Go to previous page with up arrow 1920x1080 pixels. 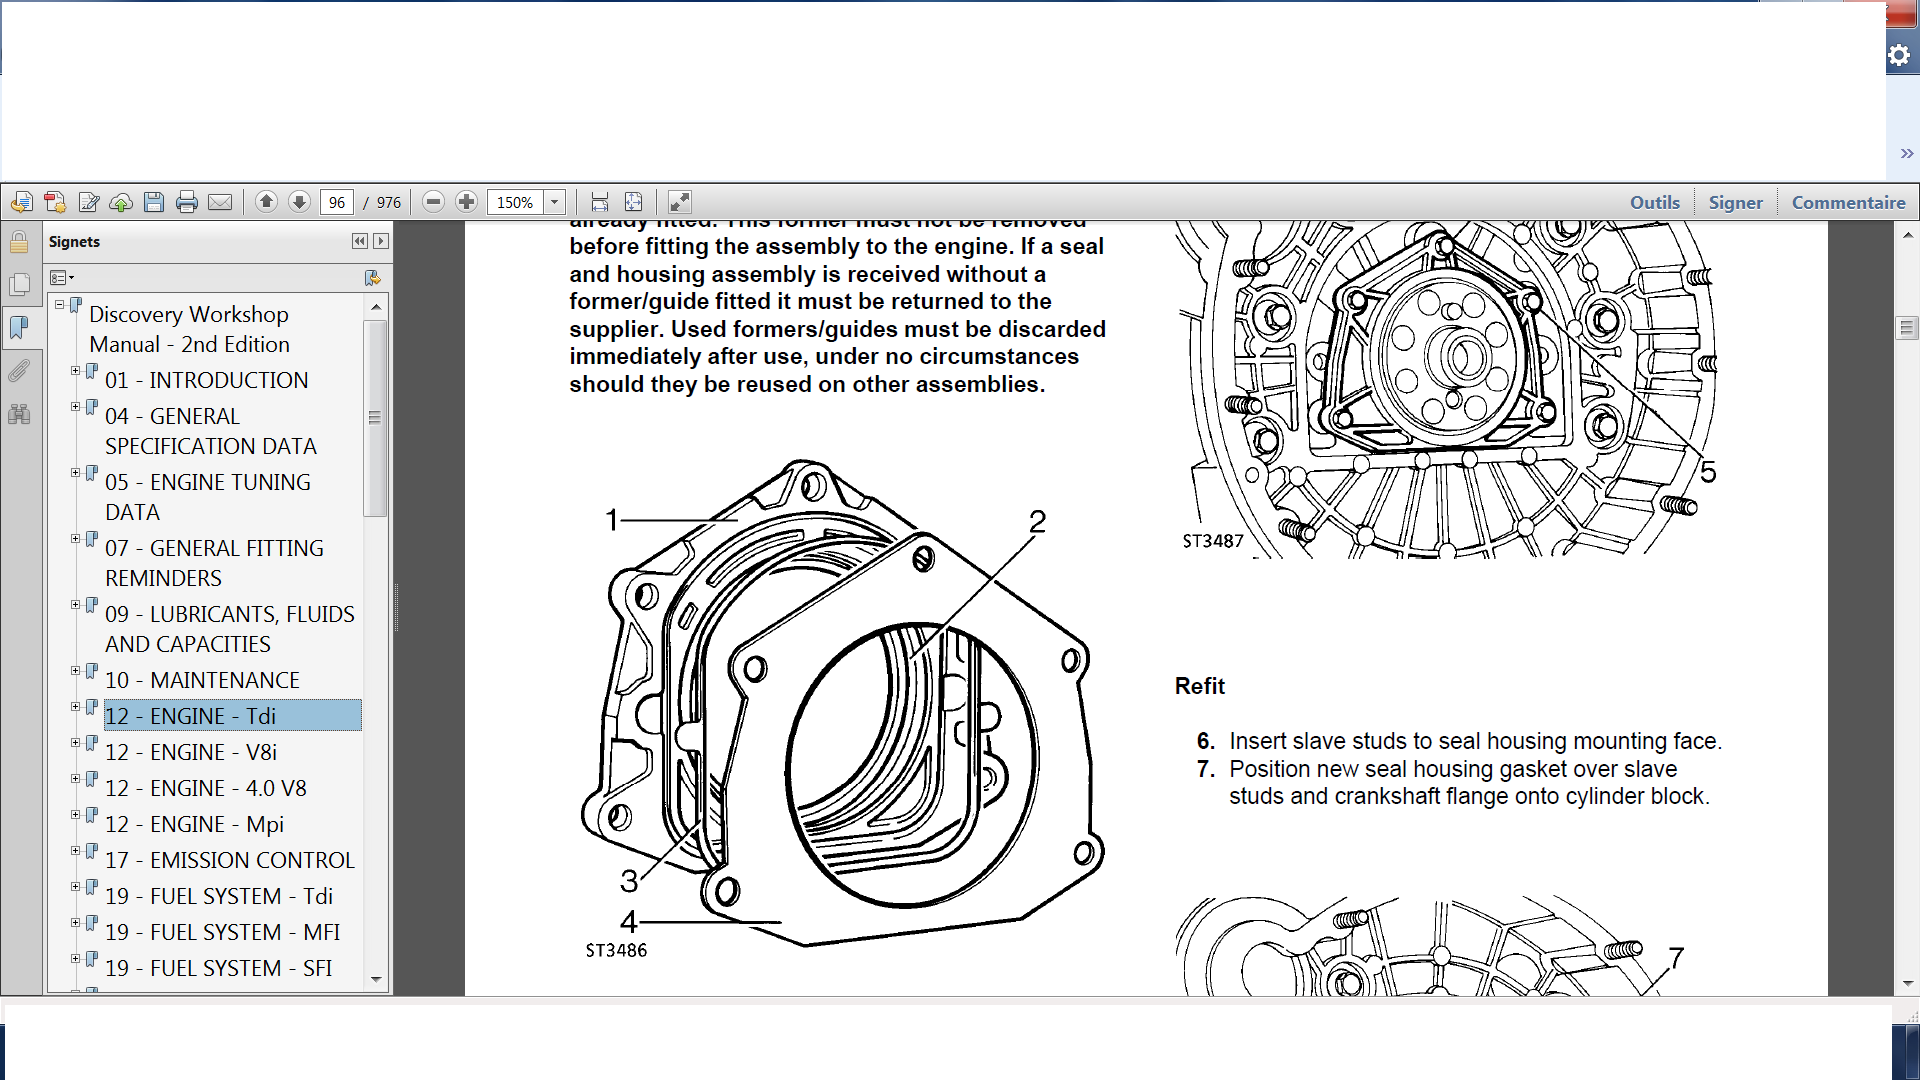[x=266, y=202]
